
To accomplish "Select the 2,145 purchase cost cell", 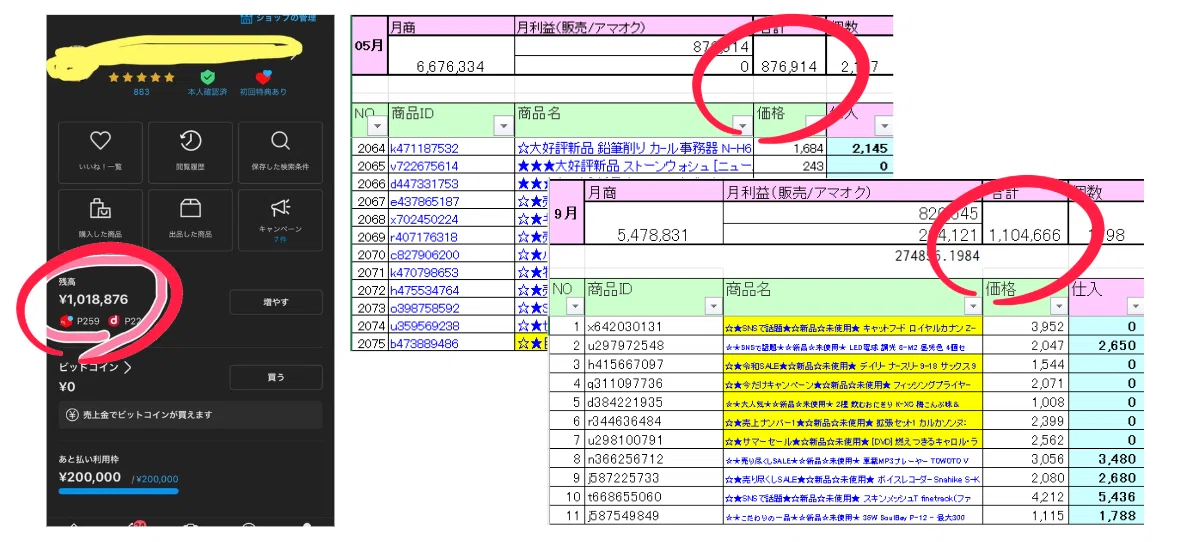I will pos(861,149).
